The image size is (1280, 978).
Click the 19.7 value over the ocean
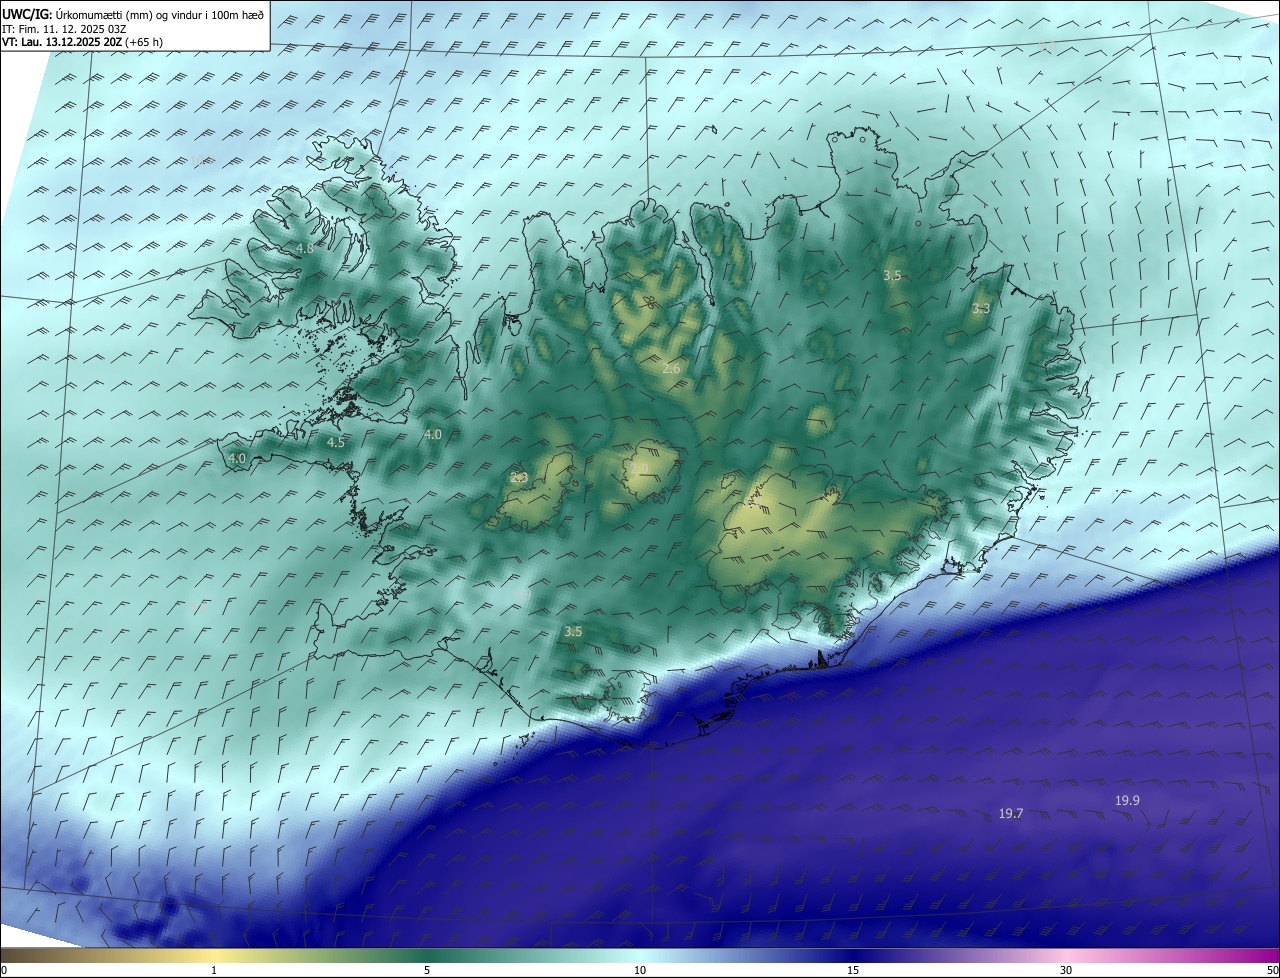[1011, 814]
